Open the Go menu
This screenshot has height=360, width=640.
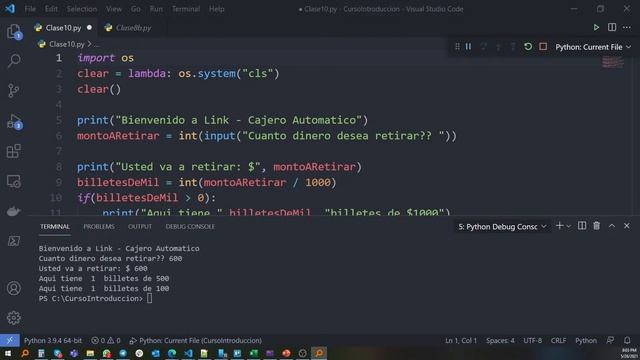(136, 9)
